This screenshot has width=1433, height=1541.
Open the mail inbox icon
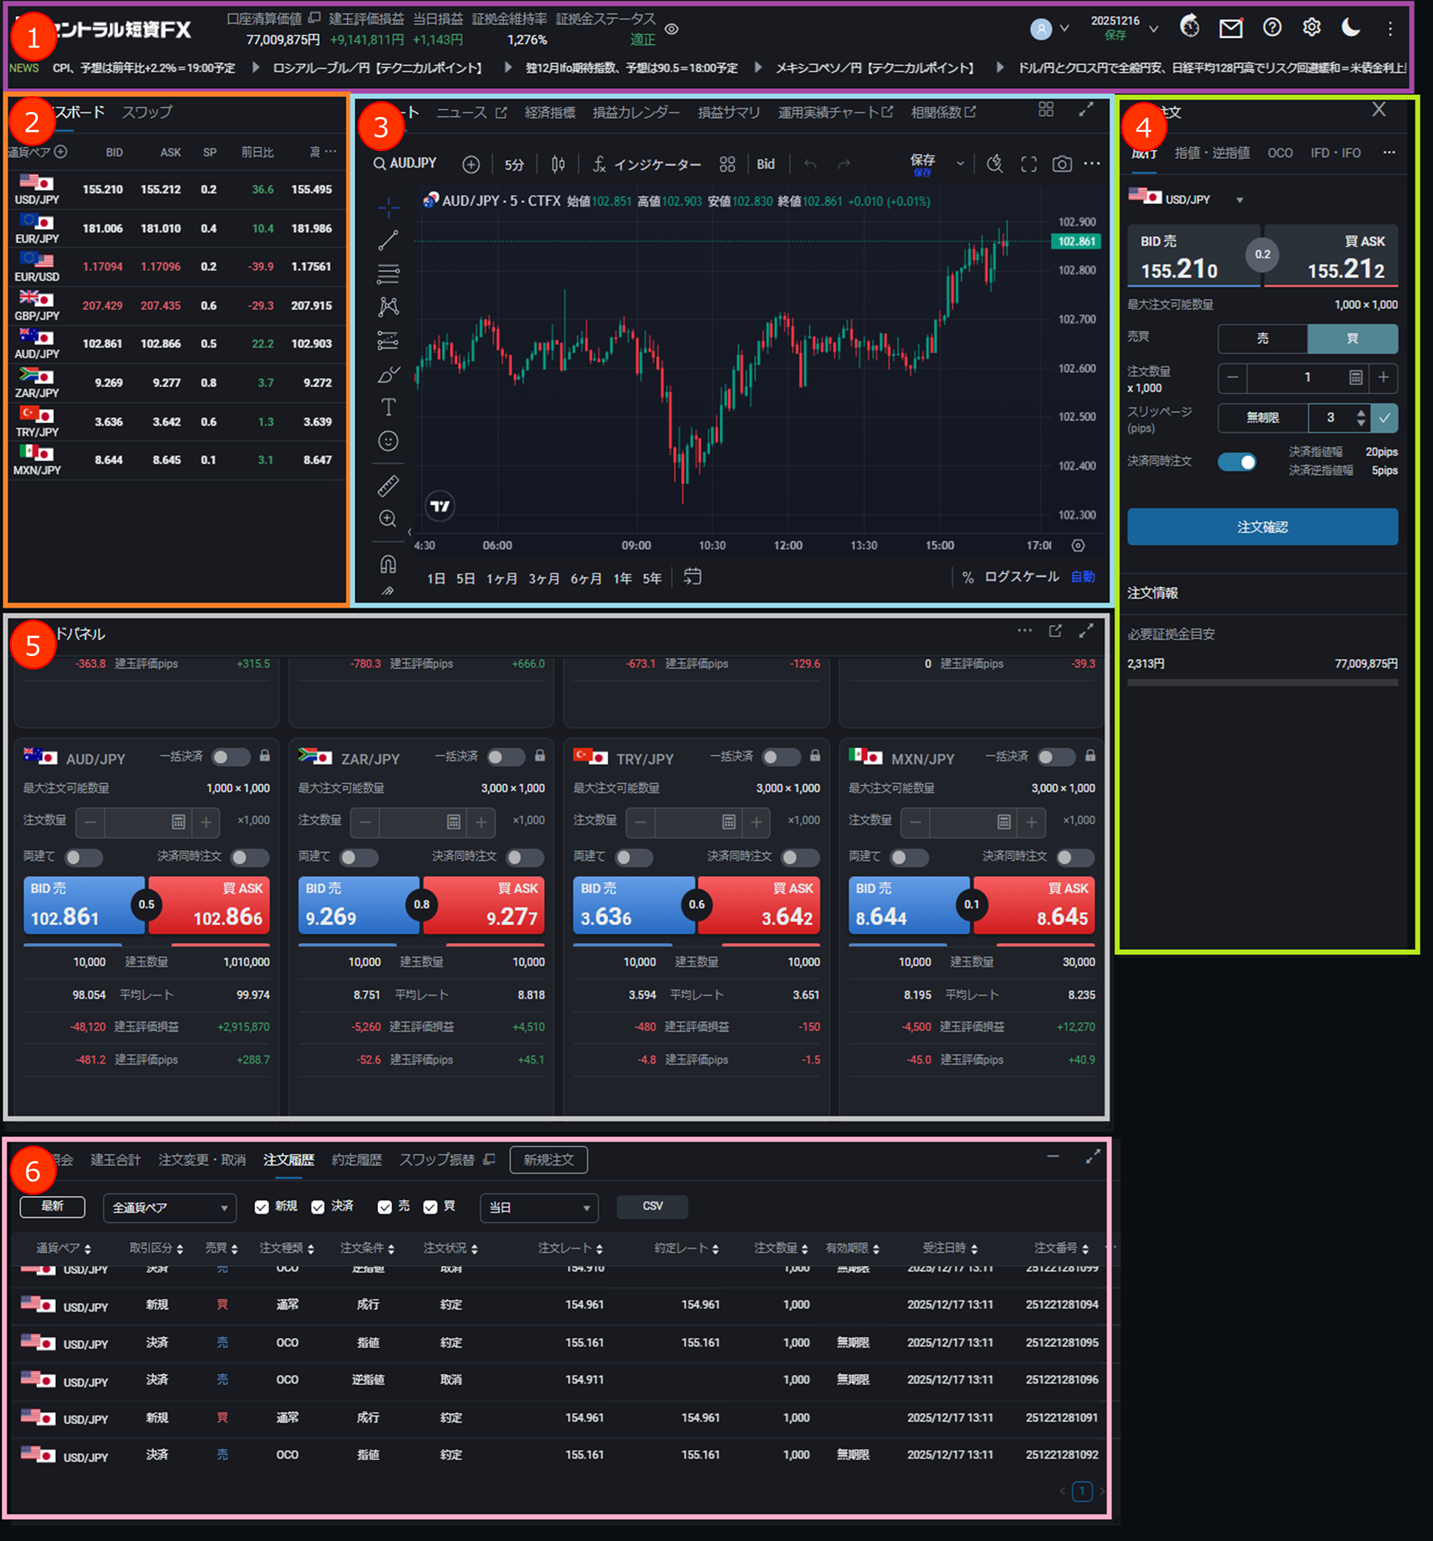coord(1230,28)
